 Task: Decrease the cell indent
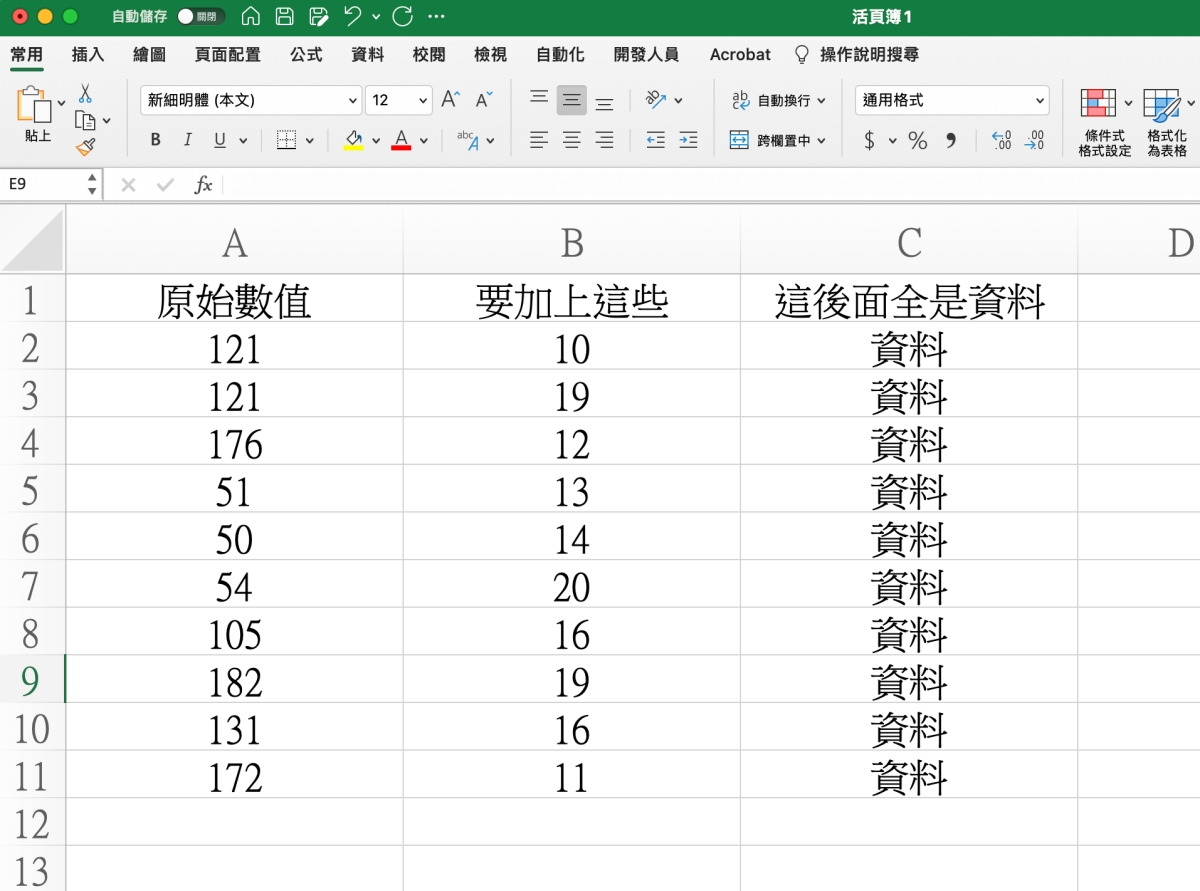pyautogui.click(x=656, y=140)
